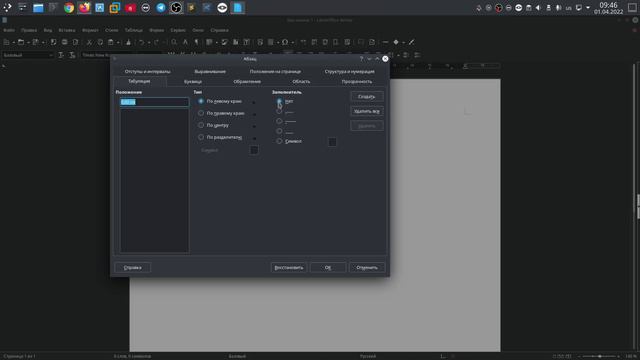Switch to 'Структура и нумерация' tab

(349, 71)
